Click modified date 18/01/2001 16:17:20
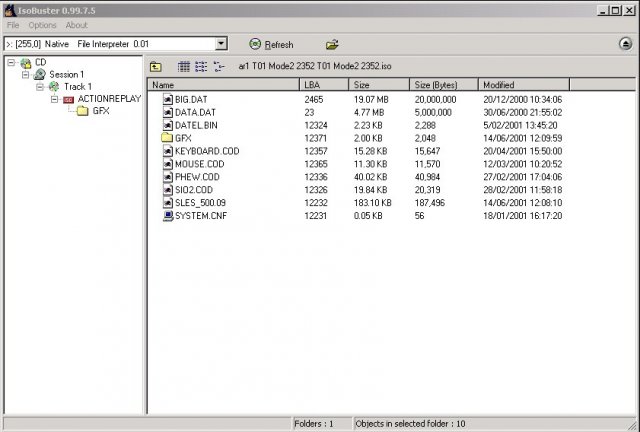This screenshot has width=640, height=432. (523, 216)
